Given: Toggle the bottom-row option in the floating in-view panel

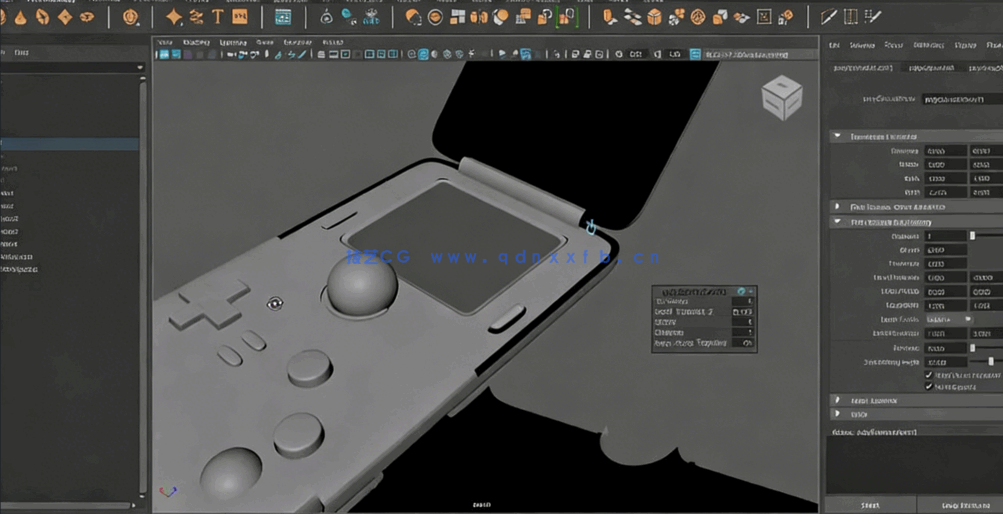Looking at the screenshot, I should point(746,343).
